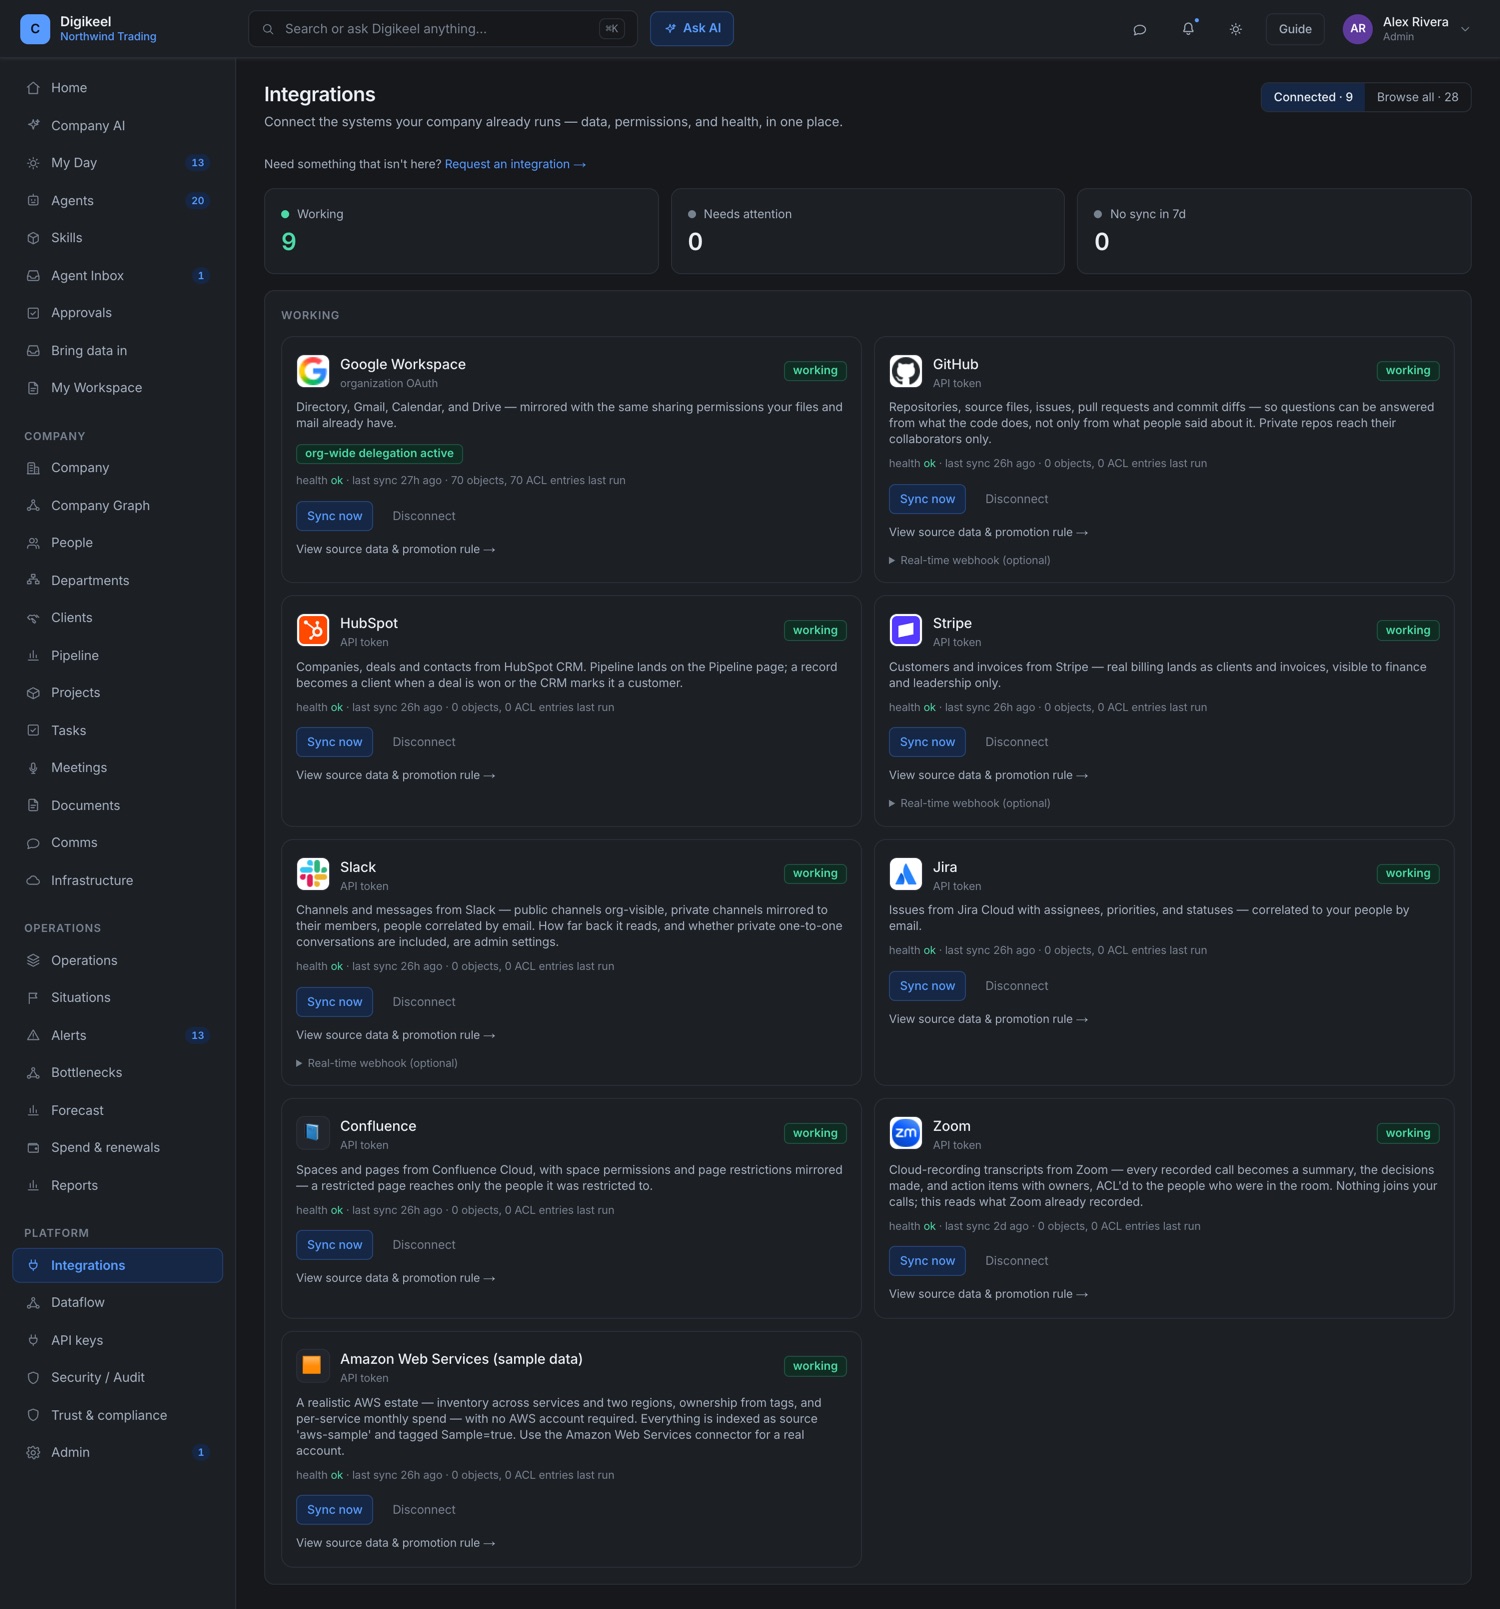Click the Meetings microphone icon

(x=33, y=768)
